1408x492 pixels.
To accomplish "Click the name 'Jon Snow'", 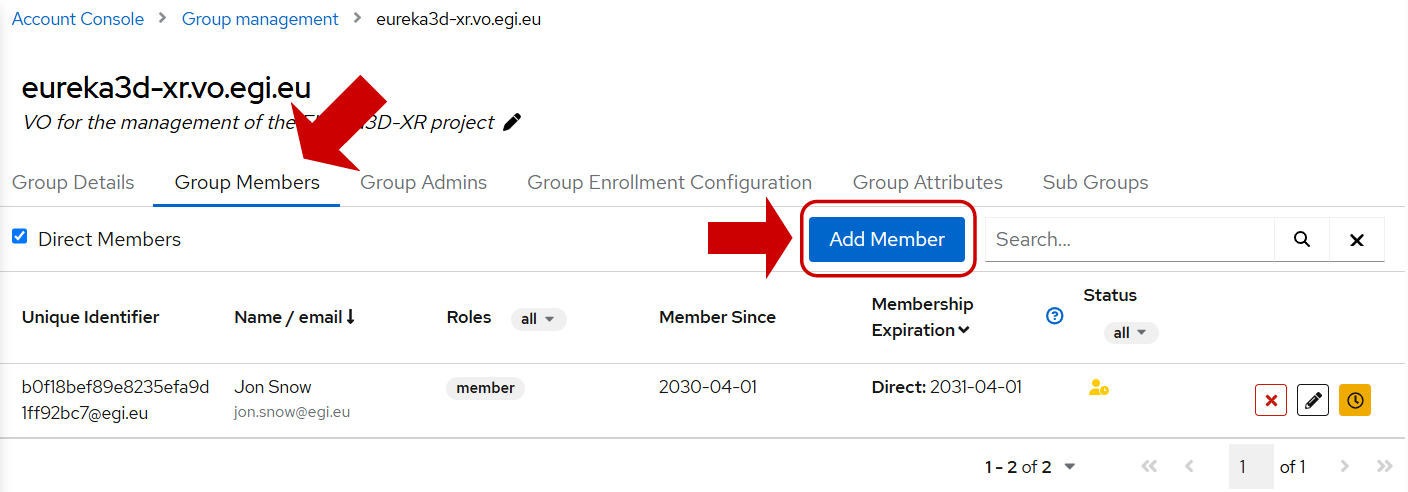I will [273, 387].
